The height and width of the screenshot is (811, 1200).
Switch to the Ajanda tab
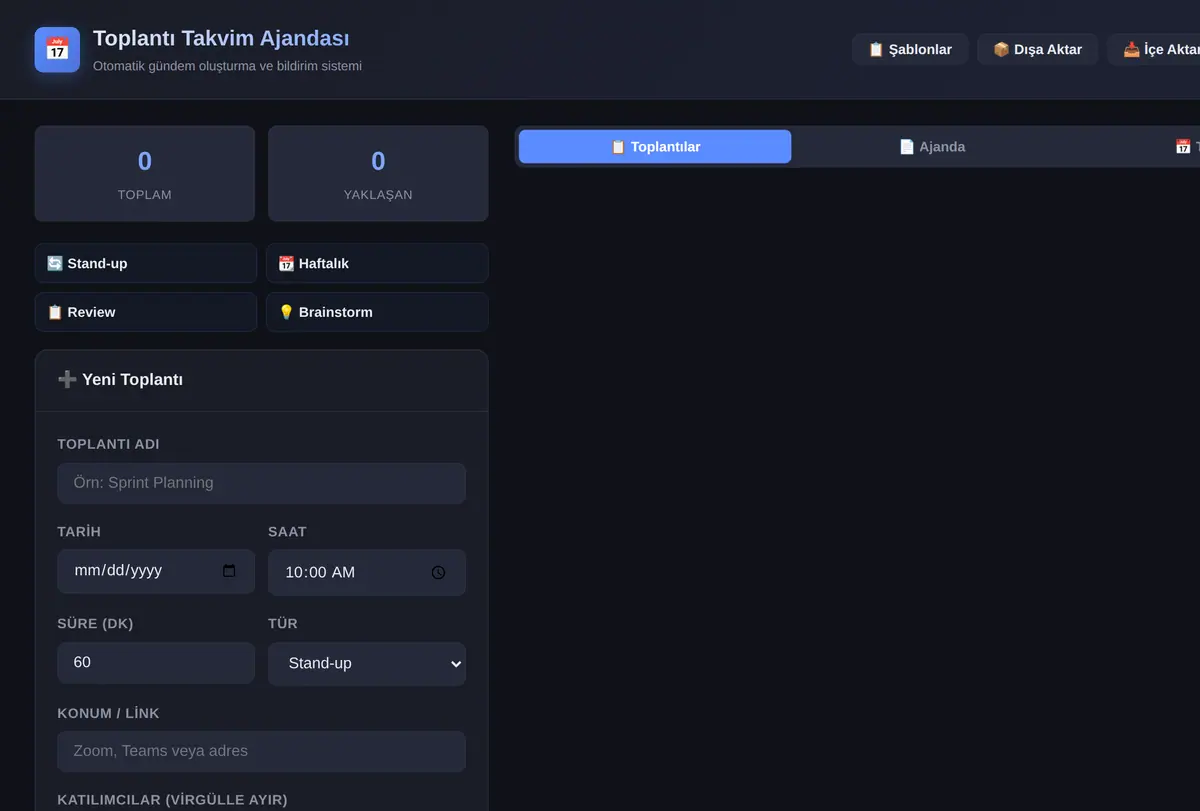click(x=932, y=147)
